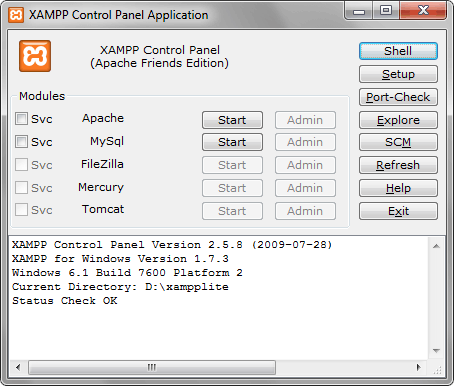
Task: Click the Mercury module label
Action: [101, 187]
